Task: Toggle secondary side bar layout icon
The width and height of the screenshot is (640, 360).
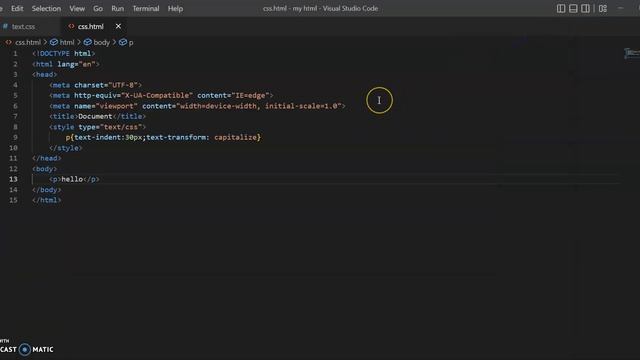Action: tap(585, 9)
